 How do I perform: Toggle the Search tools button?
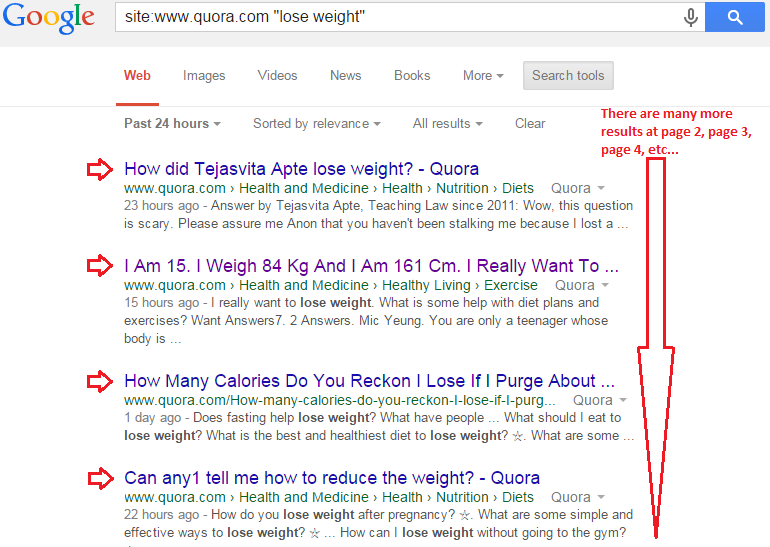[568, 76]
